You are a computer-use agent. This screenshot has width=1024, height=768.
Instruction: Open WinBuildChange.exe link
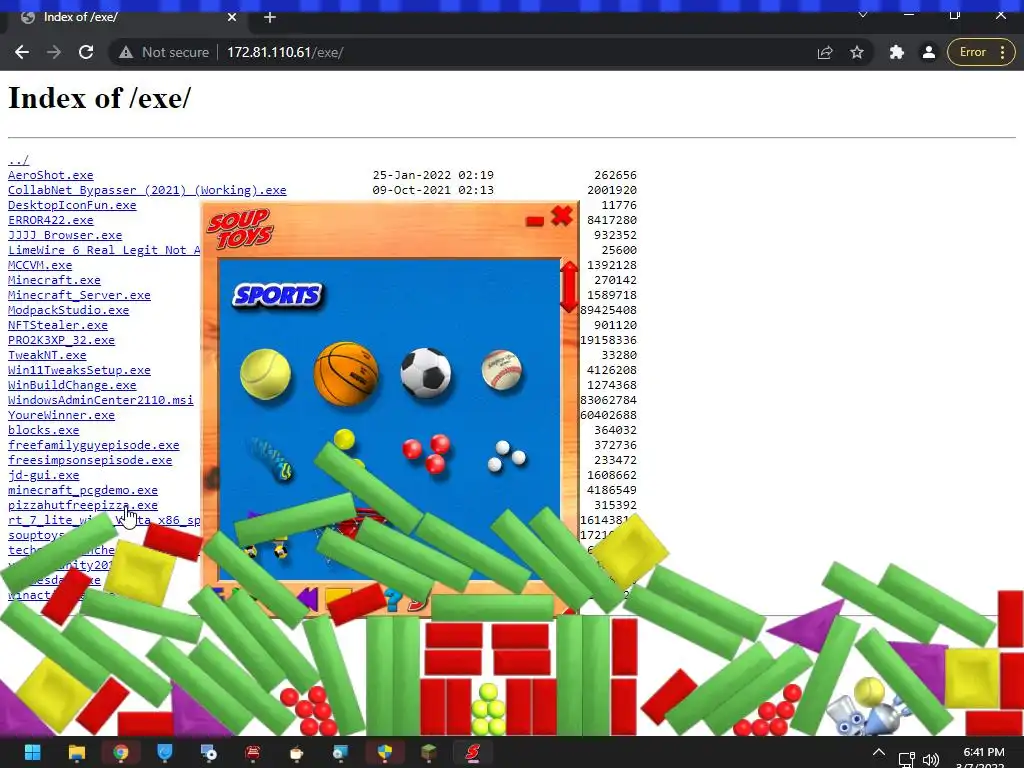coord(72,385)
